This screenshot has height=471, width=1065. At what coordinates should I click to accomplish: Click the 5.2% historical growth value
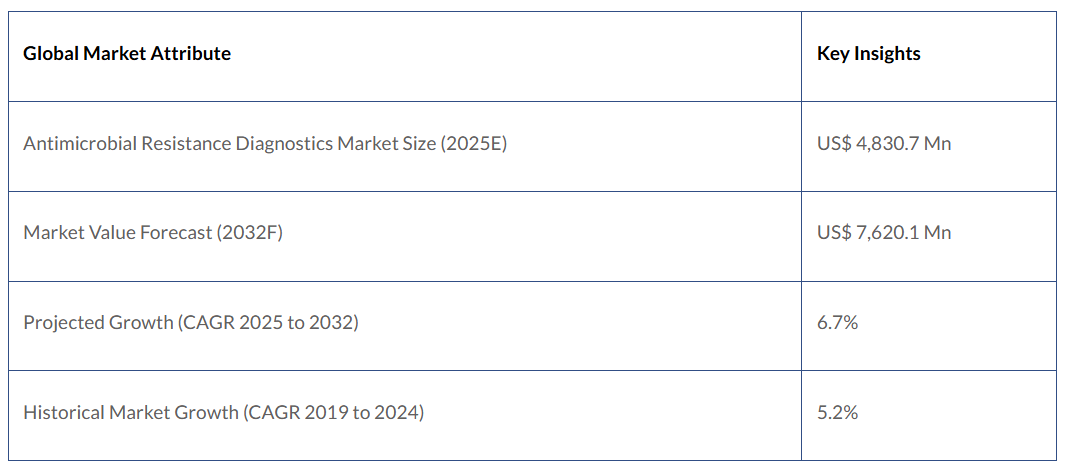[x=837, y=411]
